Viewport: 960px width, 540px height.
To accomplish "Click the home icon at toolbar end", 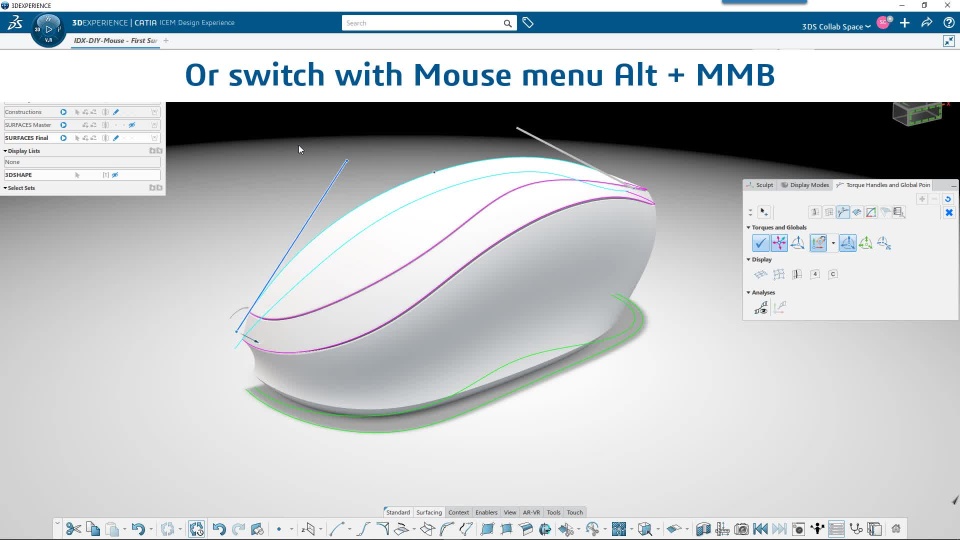I will pos(896,528).
